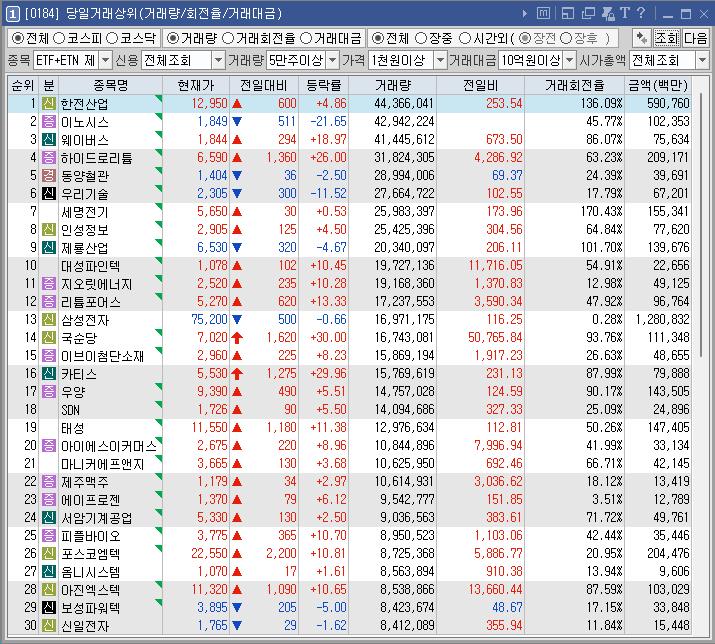Click the 신 badge next to 한전산업
715x644 pixels.
pos(49,104)
